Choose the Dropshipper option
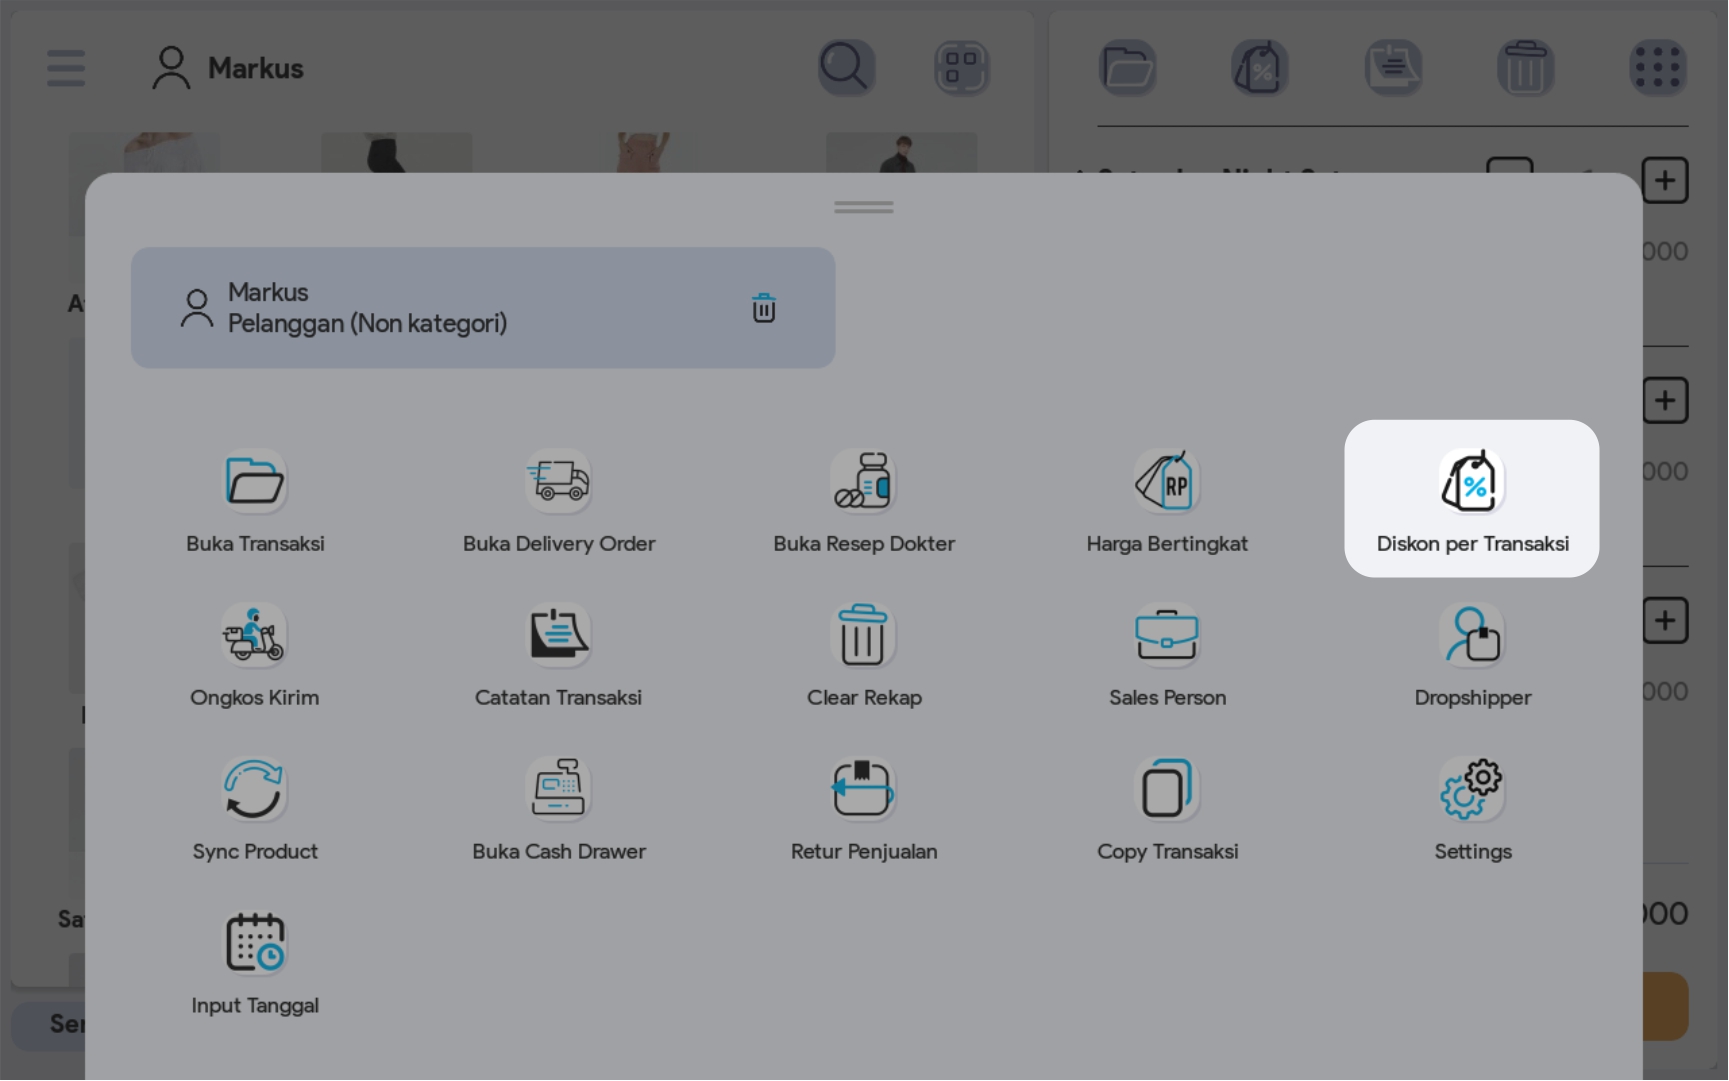 1471,636
